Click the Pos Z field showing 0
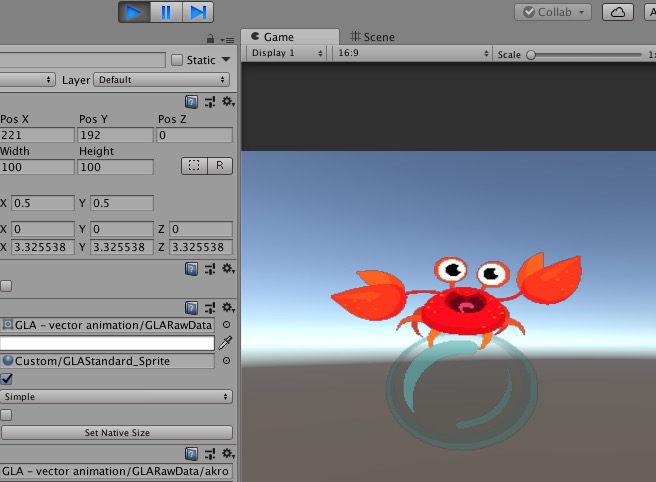Image resolution: width=656 pixels, height=482 pixels. [195, 135]
